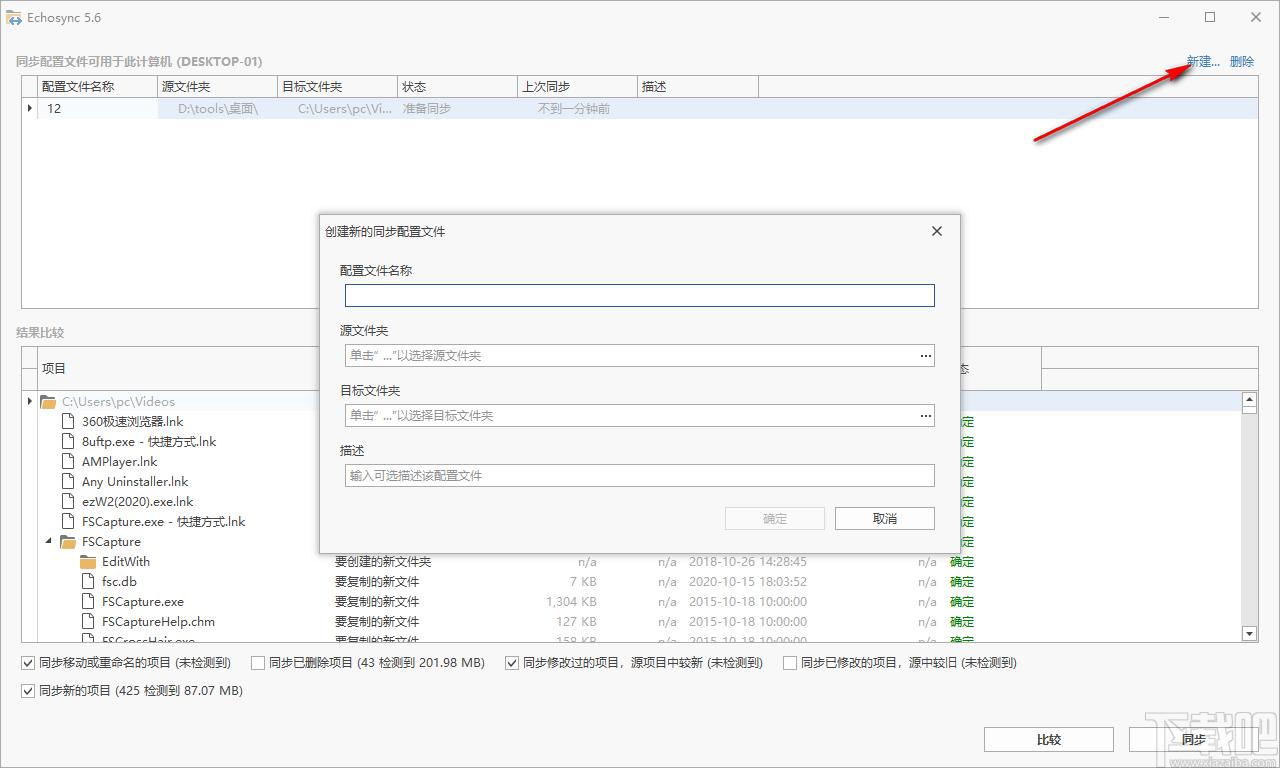
Task: Toggle 同步移动或重命名的项目 checkbox
Action: (28, 662)
